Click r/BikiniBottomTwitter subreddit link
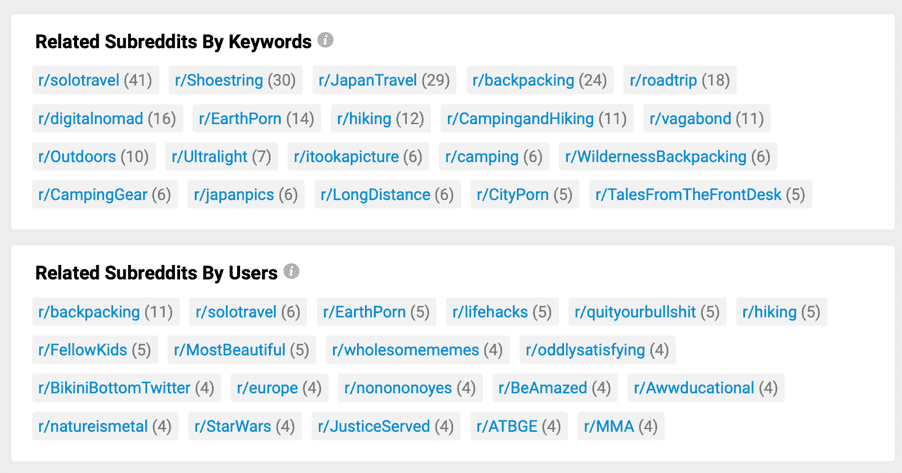The height and width of the screenshot is (473, 902). 115,388
